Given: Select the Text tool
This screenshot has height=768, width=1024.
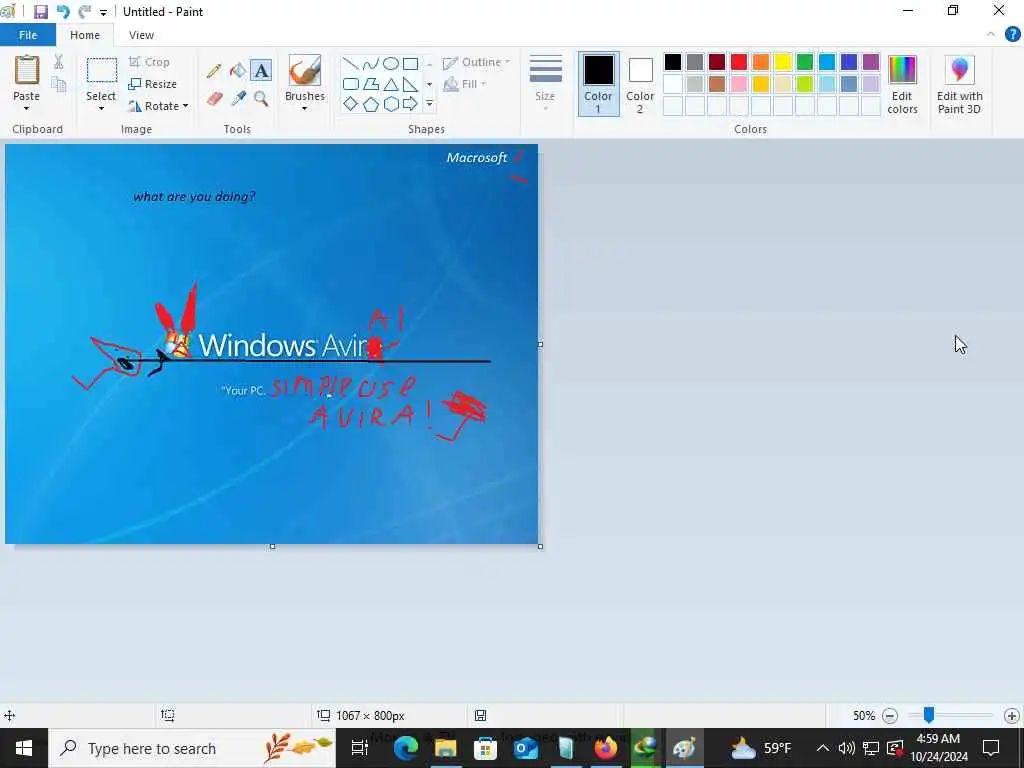Looking at the screenshot, I should (x=261, y=71).
